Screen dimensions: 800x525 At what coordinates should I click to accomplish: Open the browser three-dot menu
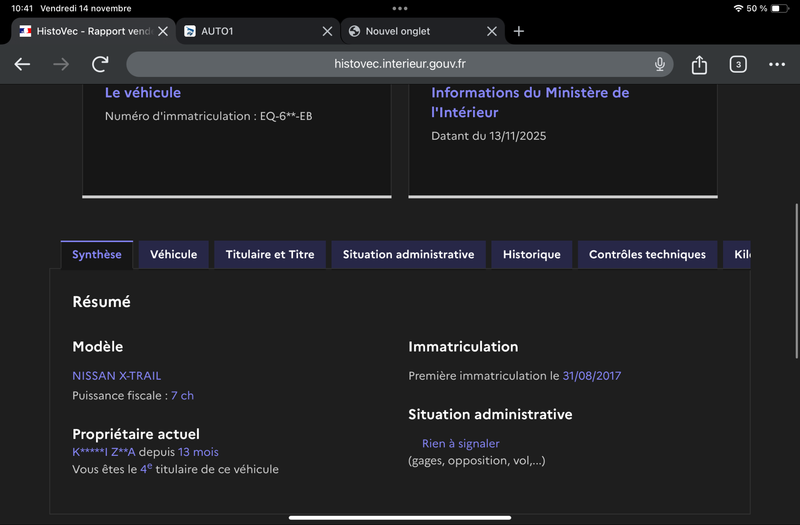pyautogui.click(x=777, y=64)
